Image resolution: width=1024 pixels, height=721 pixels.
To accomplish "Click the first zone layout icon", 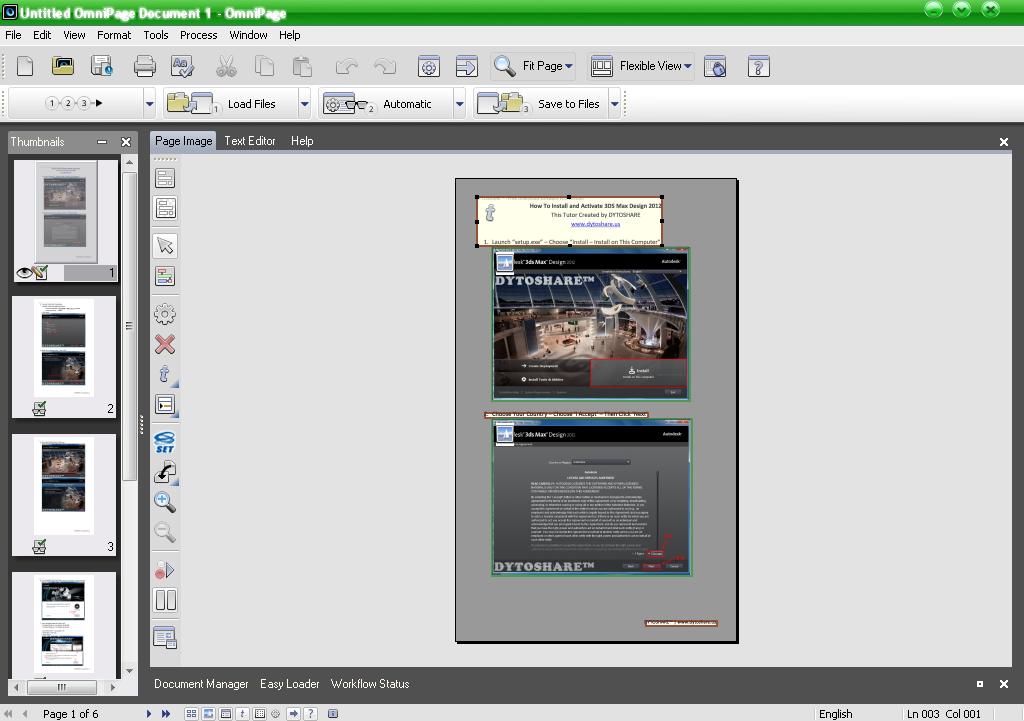I will [x=165, y=178].
